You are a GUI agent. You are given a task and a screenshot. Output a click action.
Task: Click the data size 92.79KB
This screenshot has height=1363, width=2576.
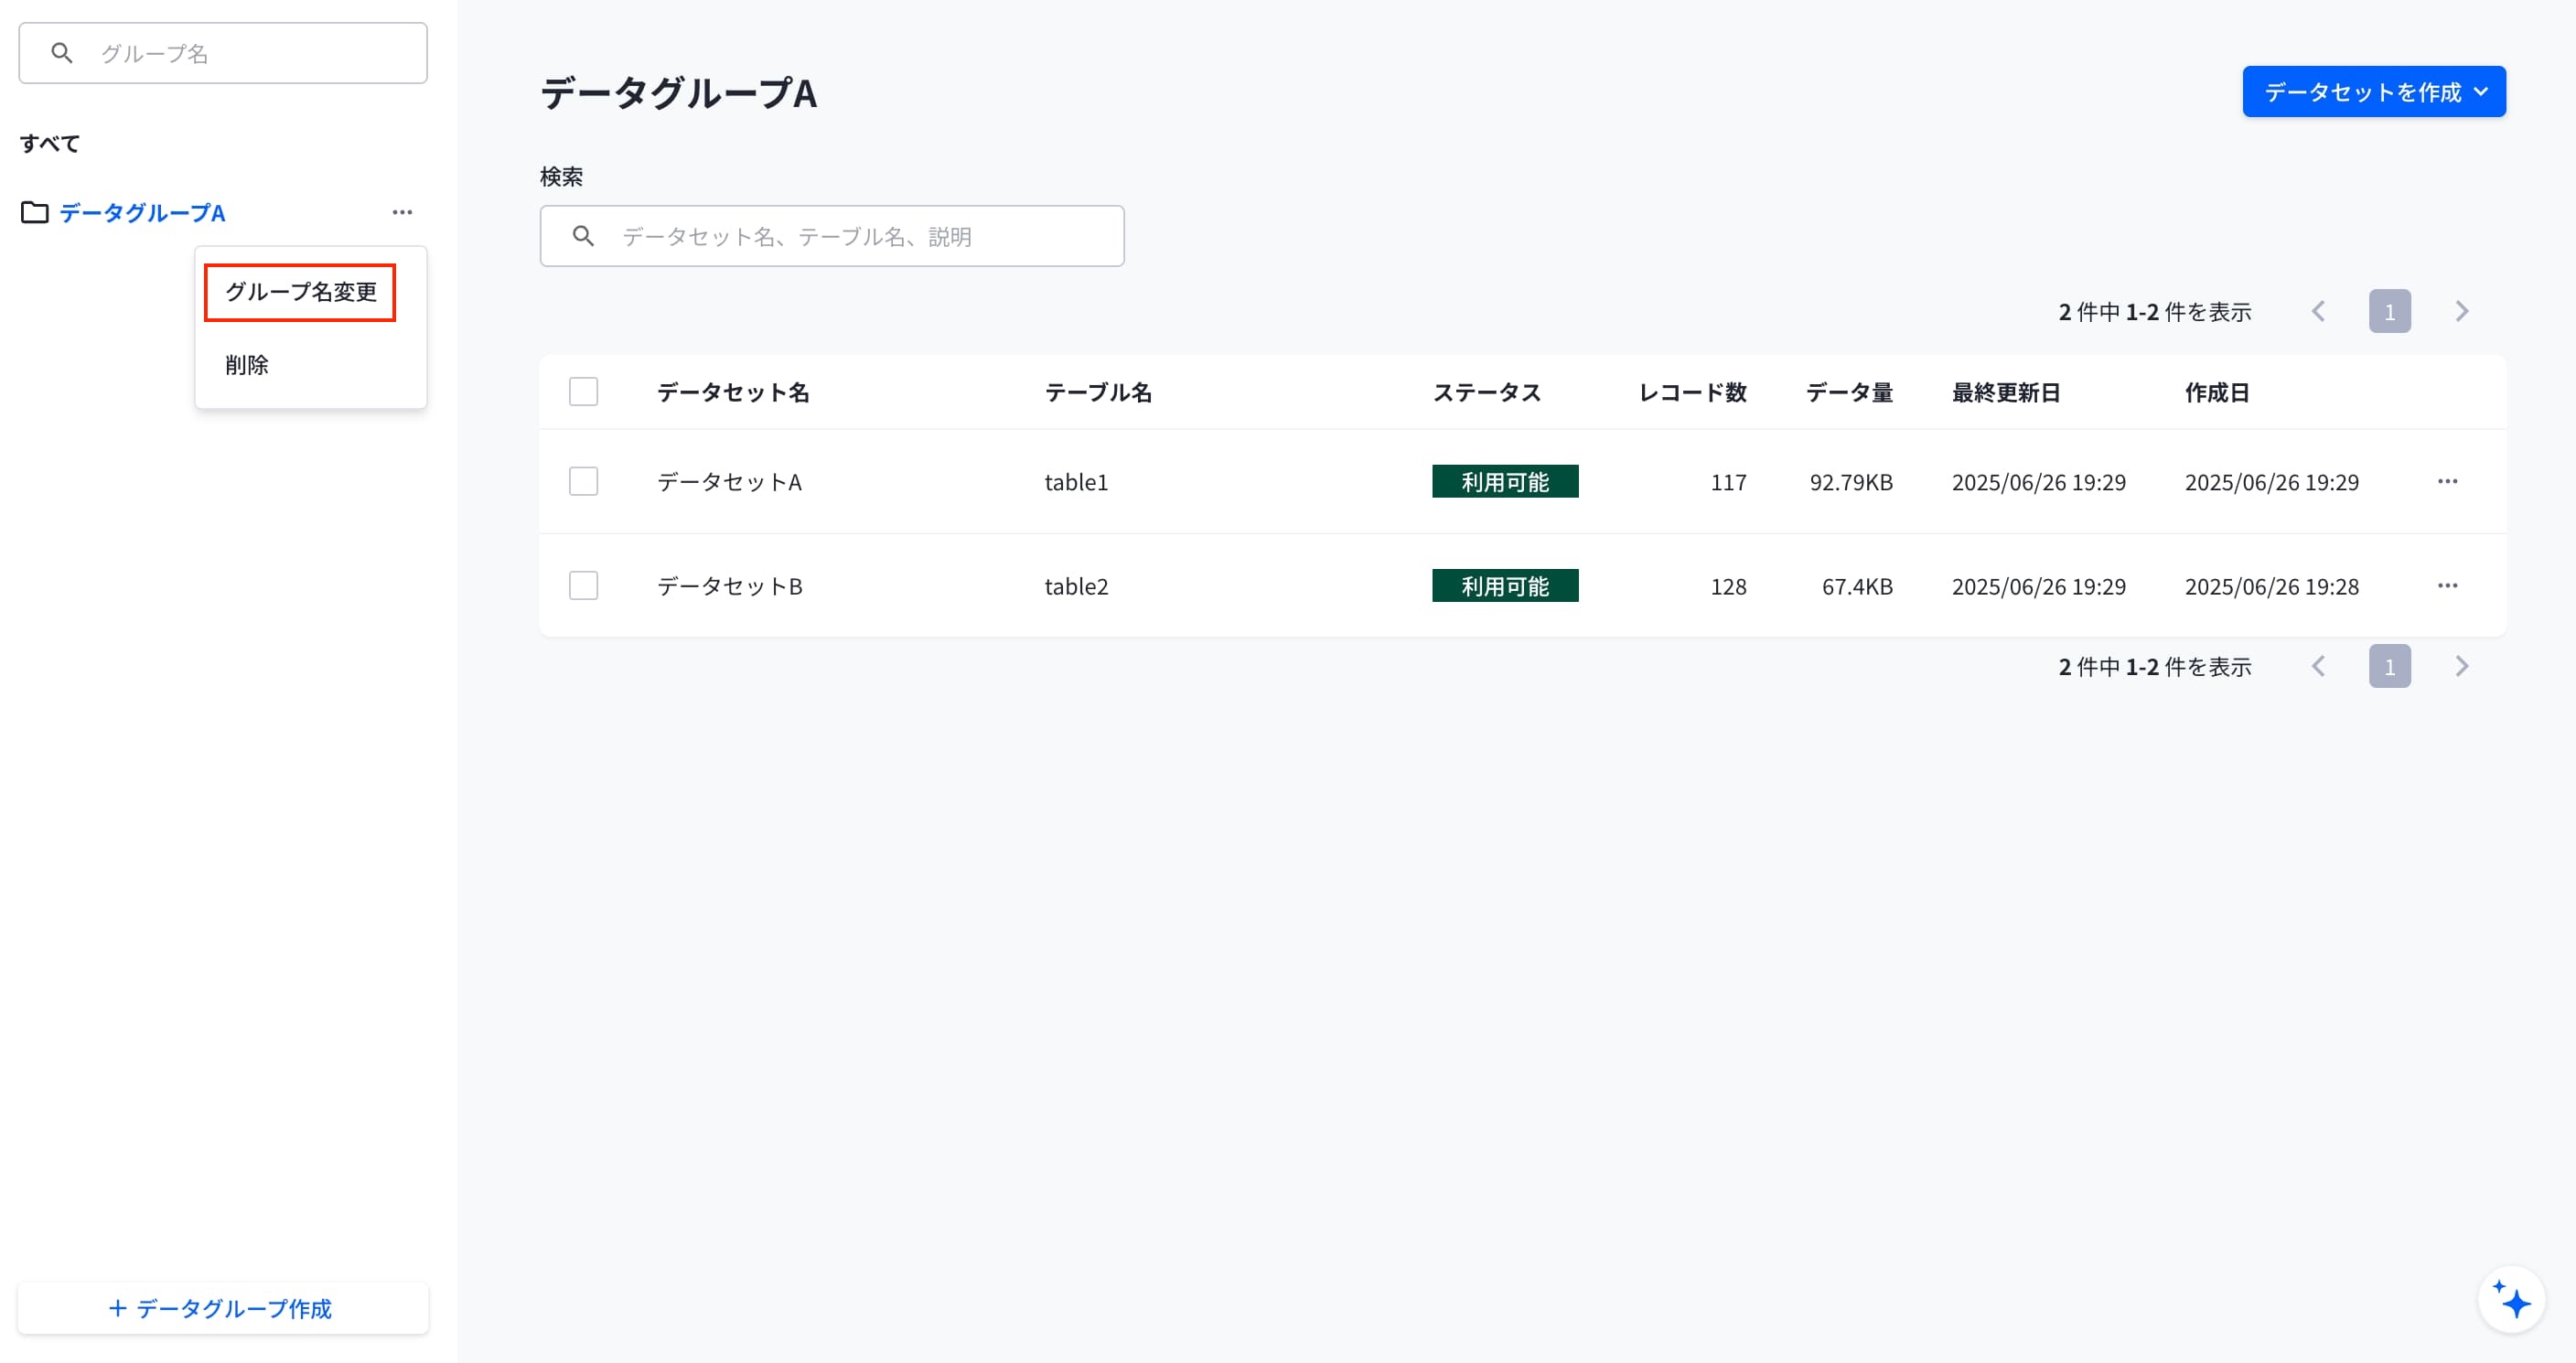coord(1850,482)
